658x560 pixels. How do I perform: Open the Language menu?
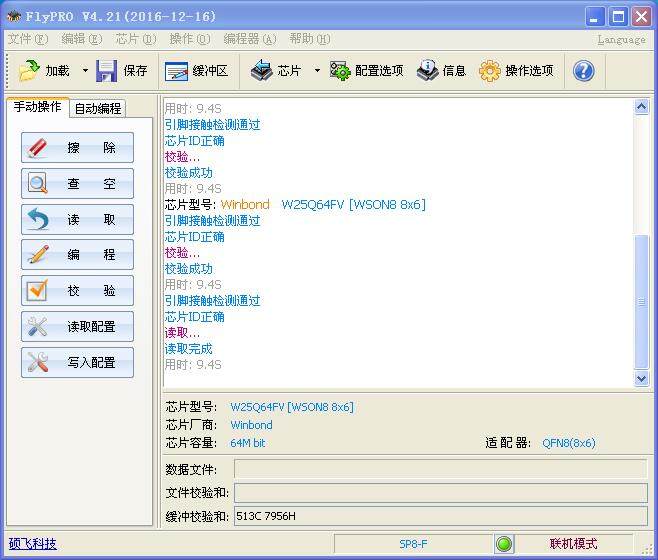point(621,39)
